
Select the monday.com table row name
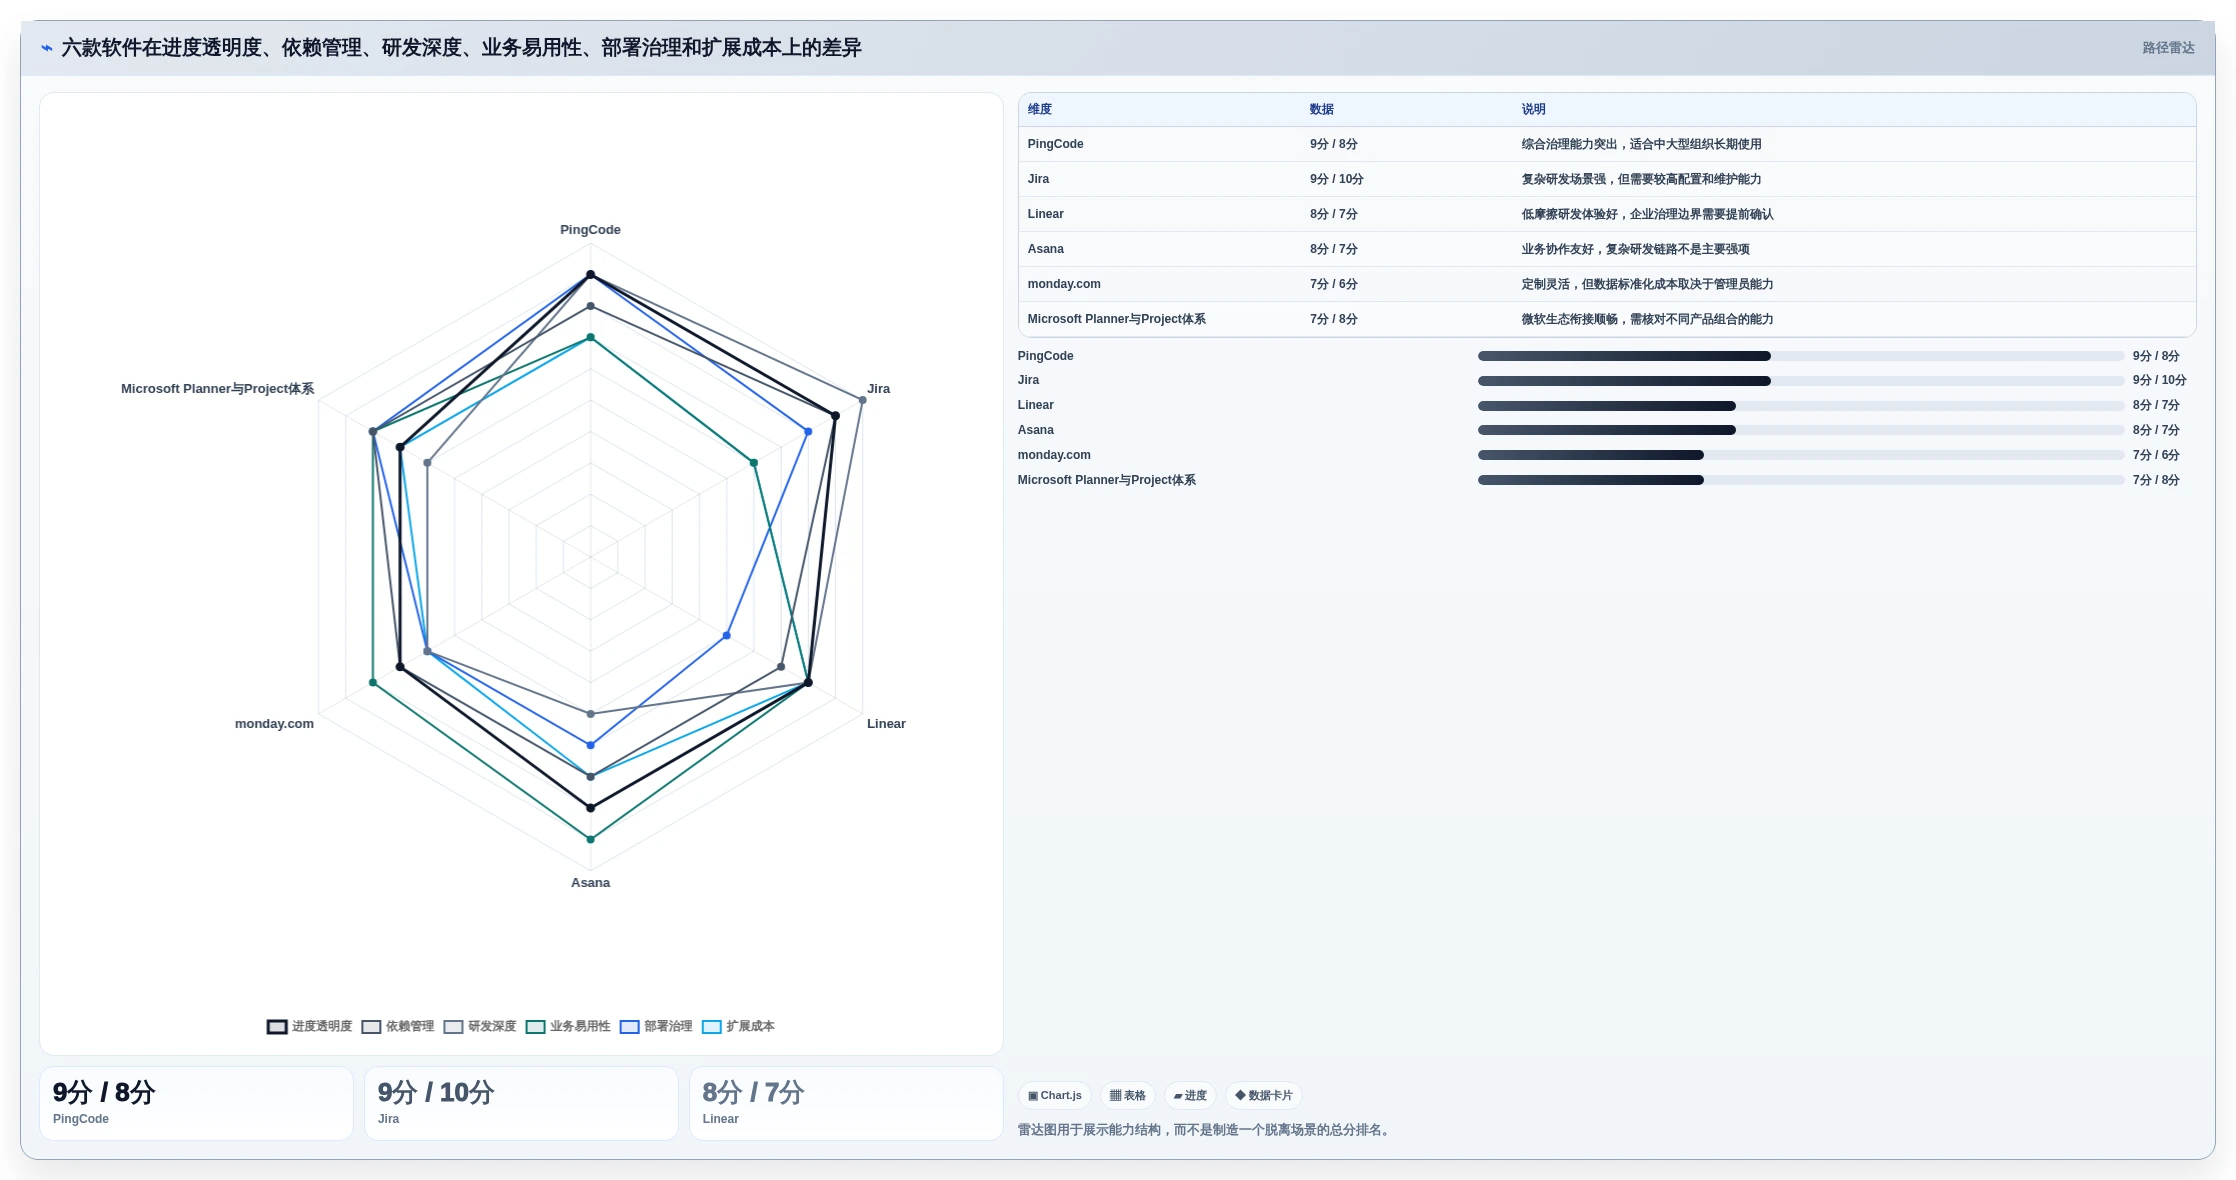(x=1064, y=284)
